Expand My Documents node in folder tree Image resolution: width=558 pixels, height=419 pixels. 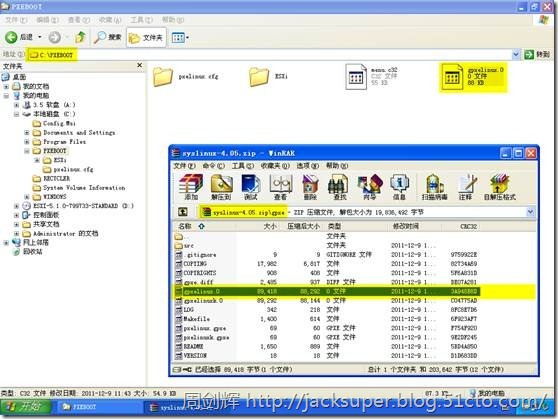(x=6, y=87)
